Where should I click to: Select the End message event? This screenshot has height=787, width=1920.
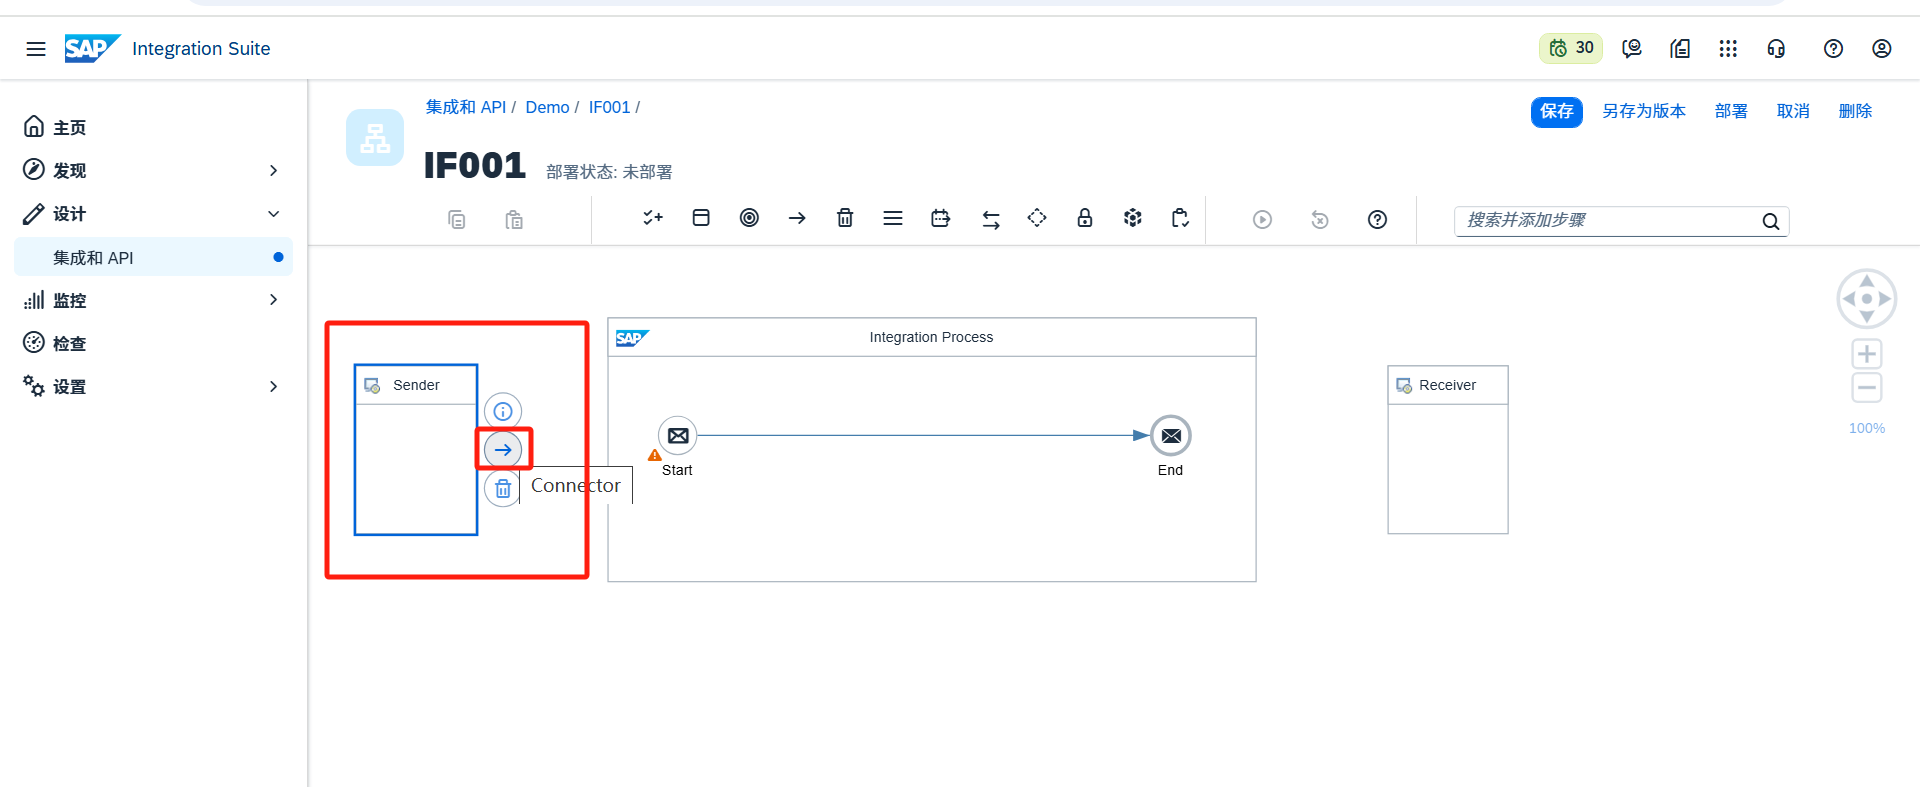[1171, 436]
